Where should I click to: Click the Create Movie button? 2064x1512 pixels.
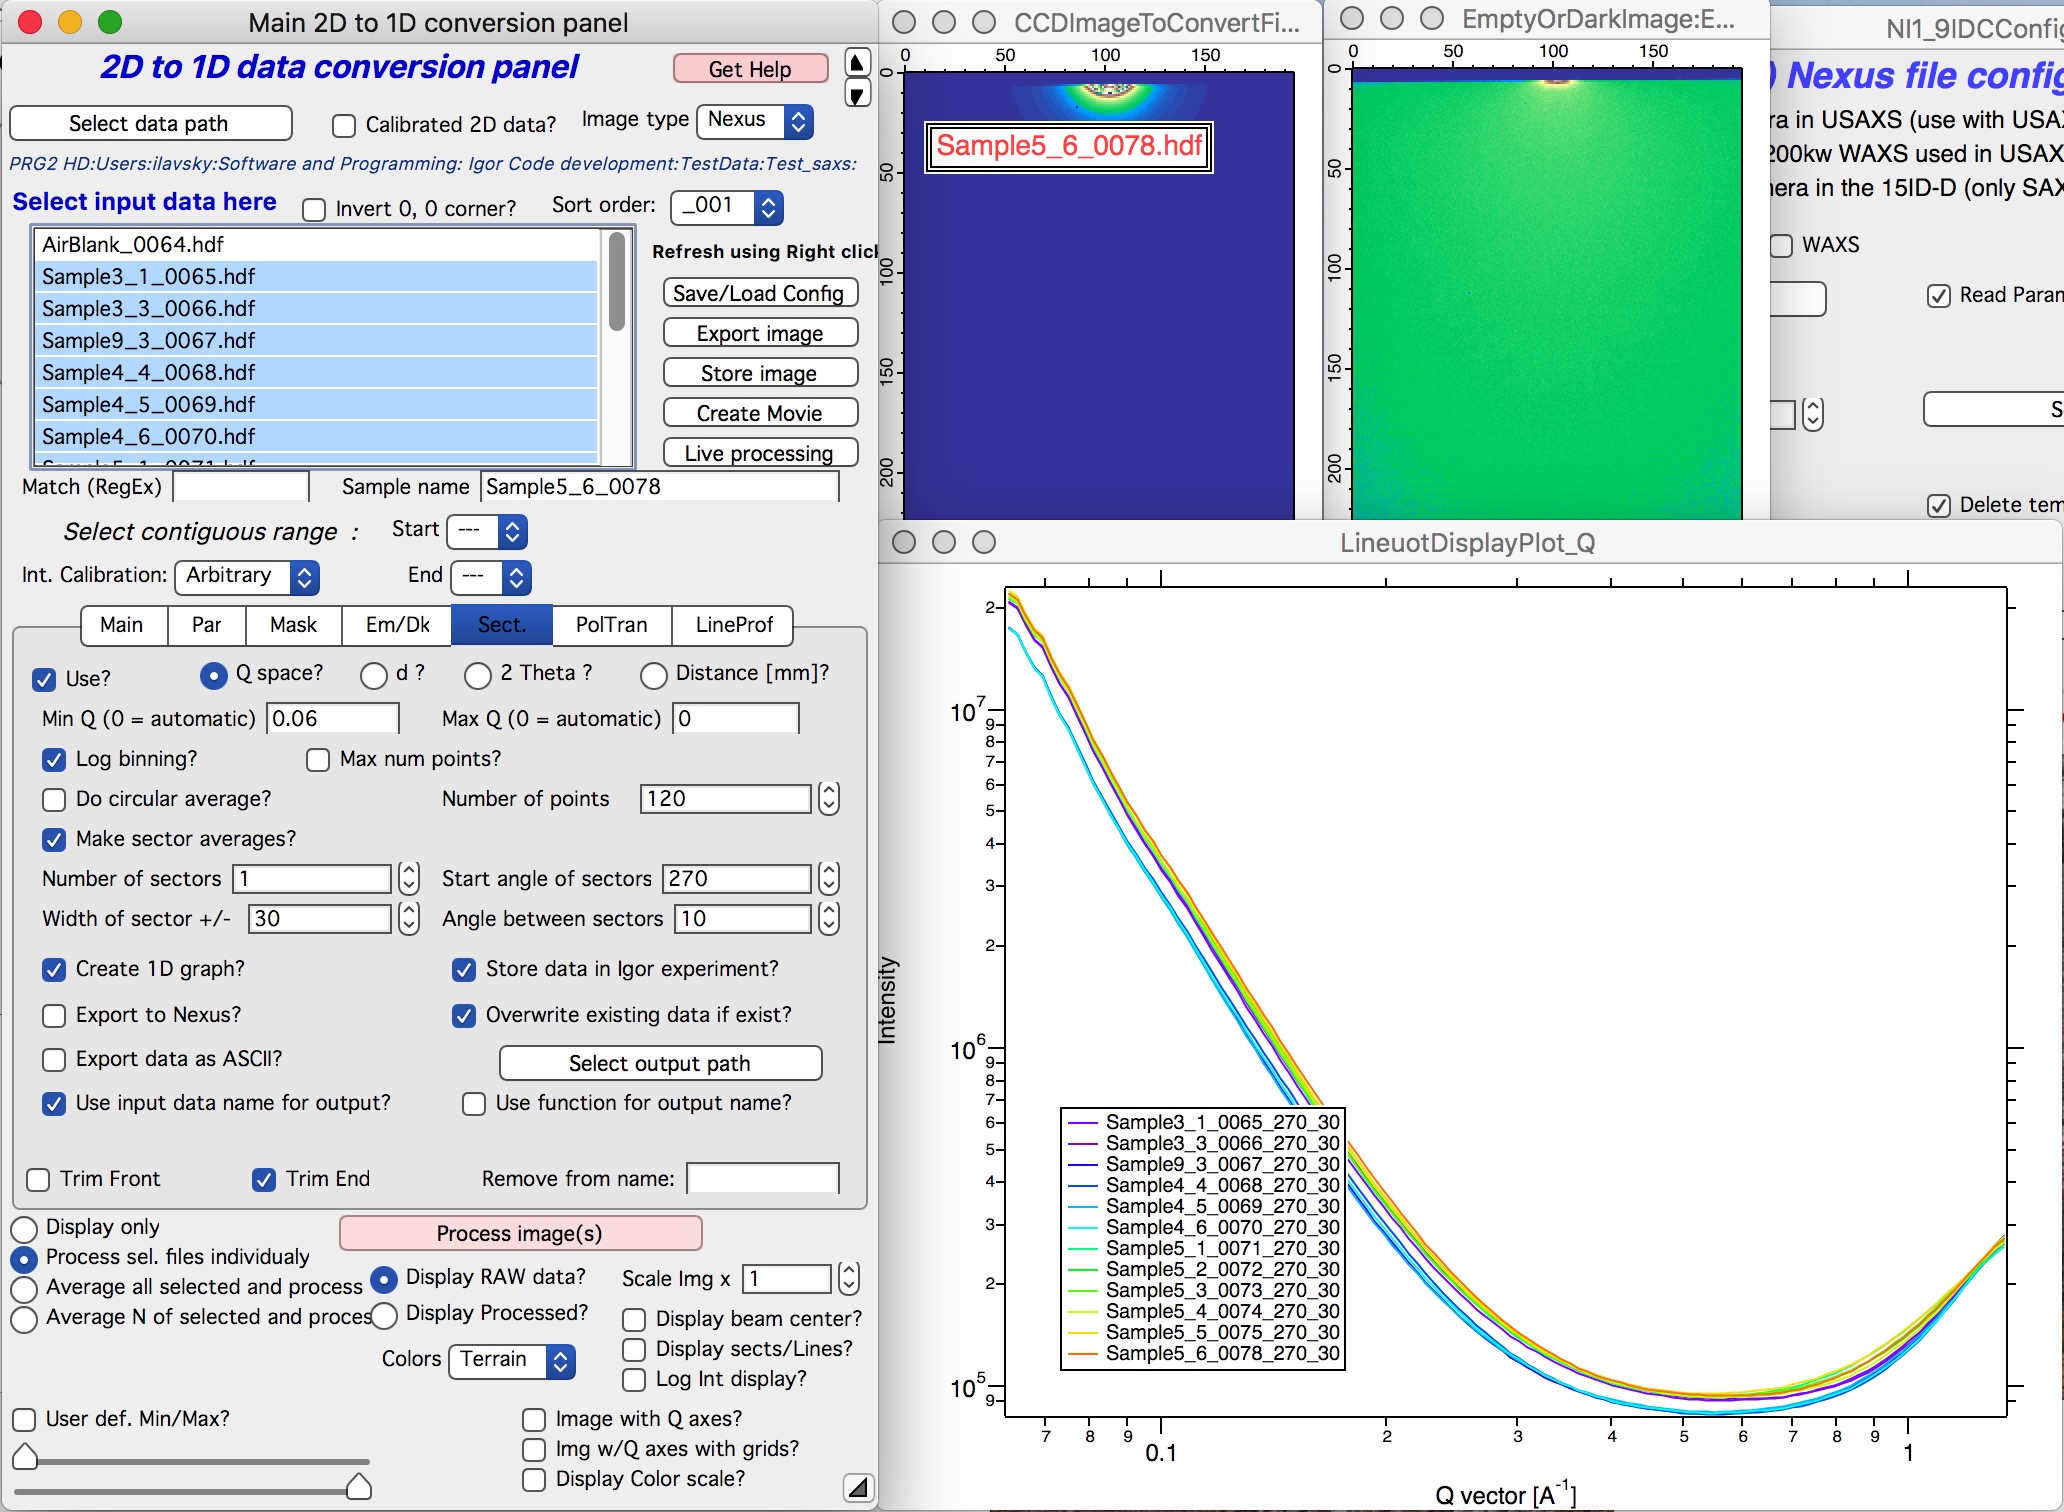(760, 413)
